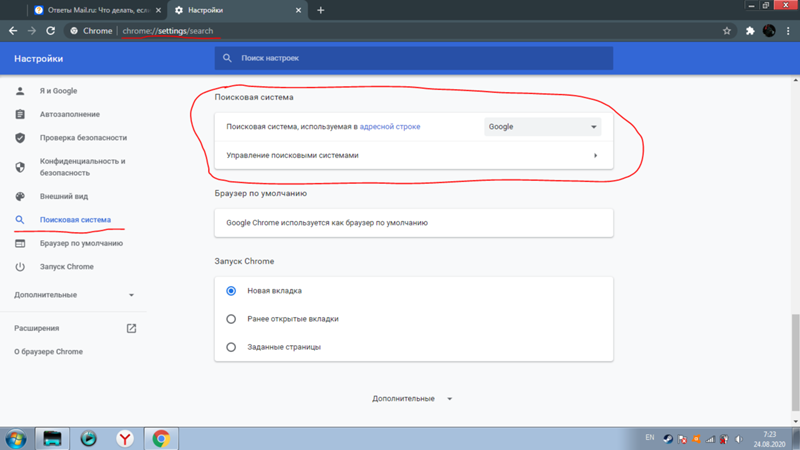Click the shield icon beside Проверка безопасности
Viewport: 800px width, 450px height.
tap(20, 138)
